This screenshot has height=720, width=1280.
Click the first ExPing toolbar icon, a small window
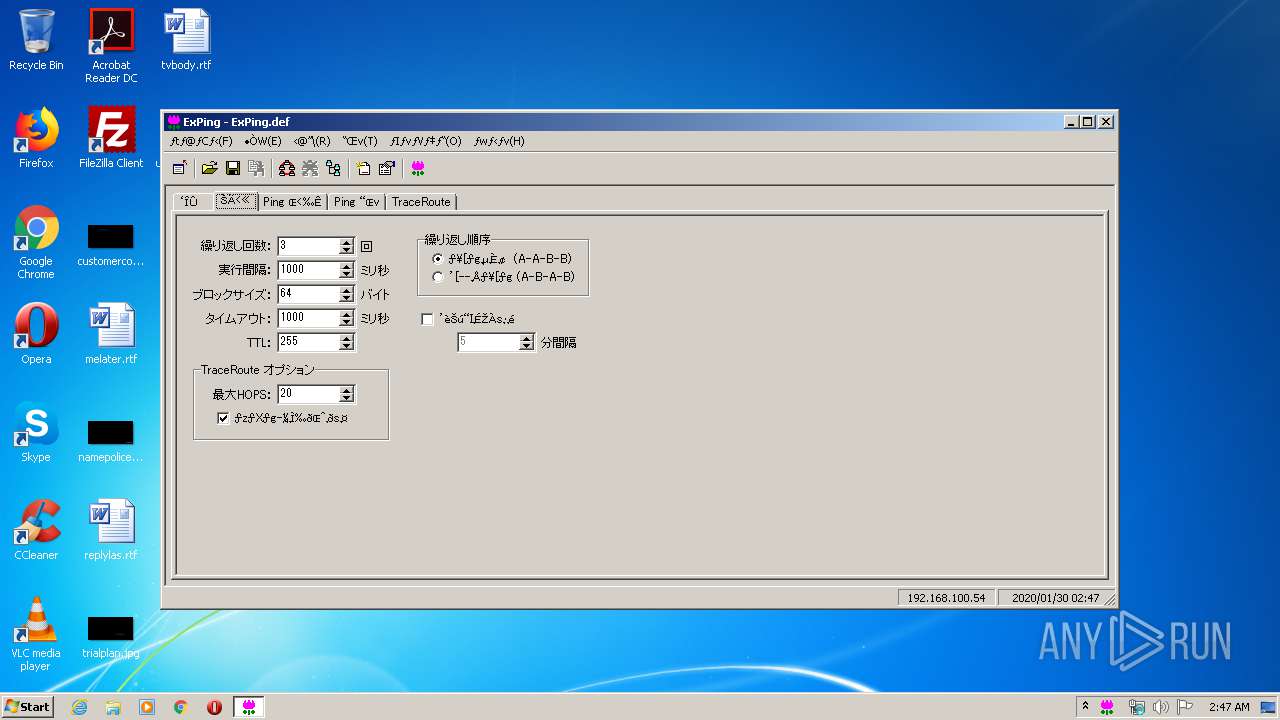pyautogui.click(x=180, y=168)
